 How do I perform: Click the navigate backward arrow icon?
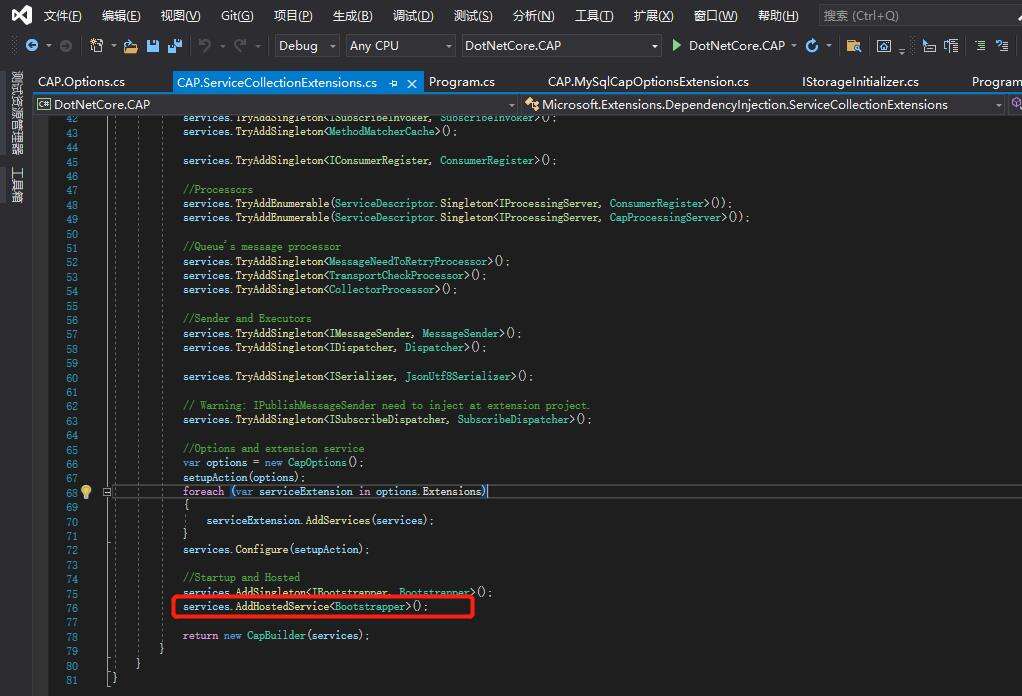(x=31, y=46)
